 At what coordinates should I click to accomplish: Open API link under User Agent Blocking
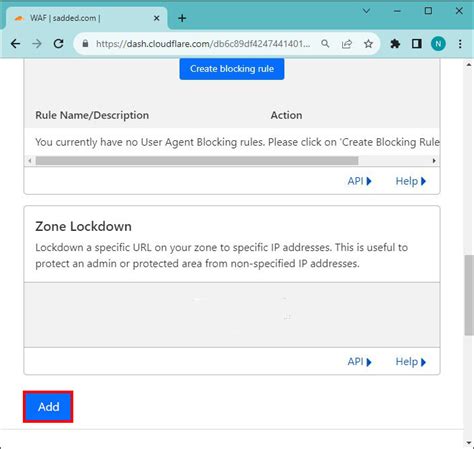359,181
